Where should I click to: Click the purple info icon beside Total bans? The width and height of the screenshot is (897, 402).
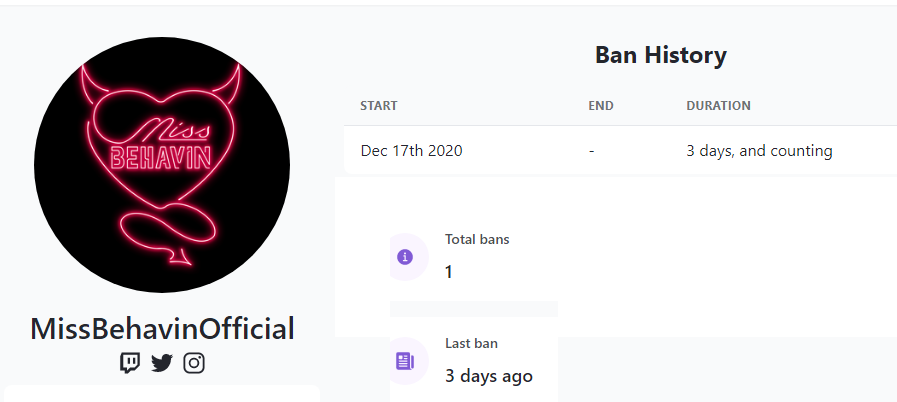pyautogui.click(x=405, y=257)
